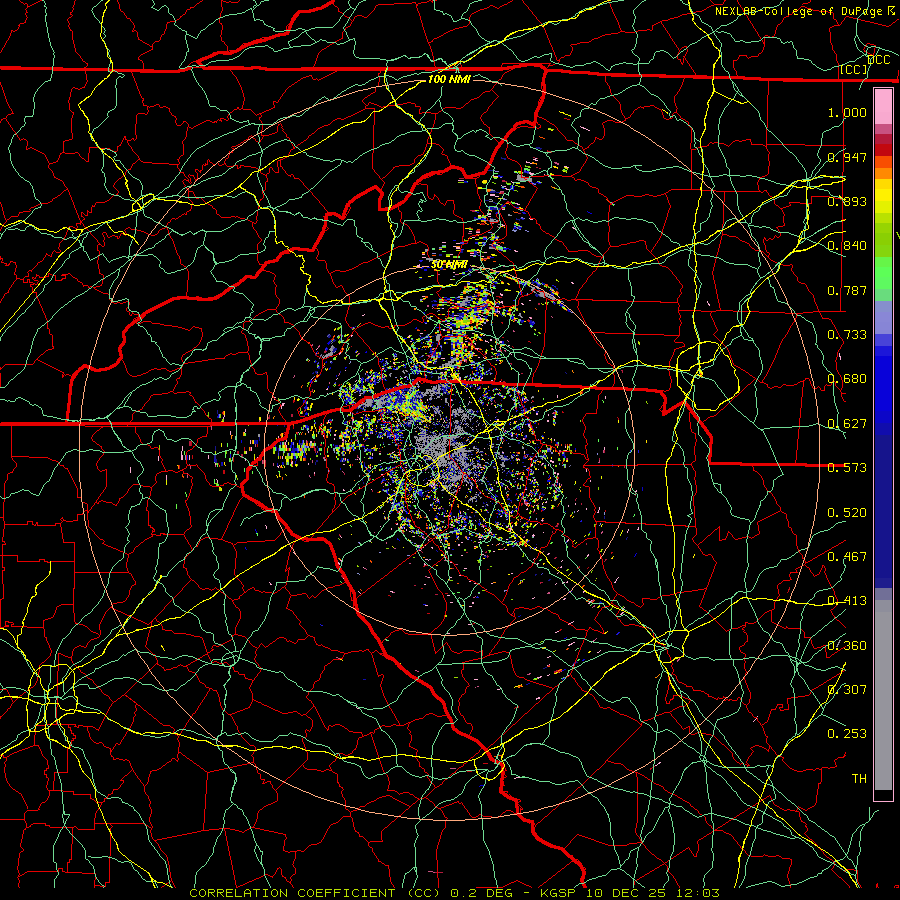This screenshot has width=900, height=900.
Task: Click the 0.360 scale value
Action: (x=847, y=646)
